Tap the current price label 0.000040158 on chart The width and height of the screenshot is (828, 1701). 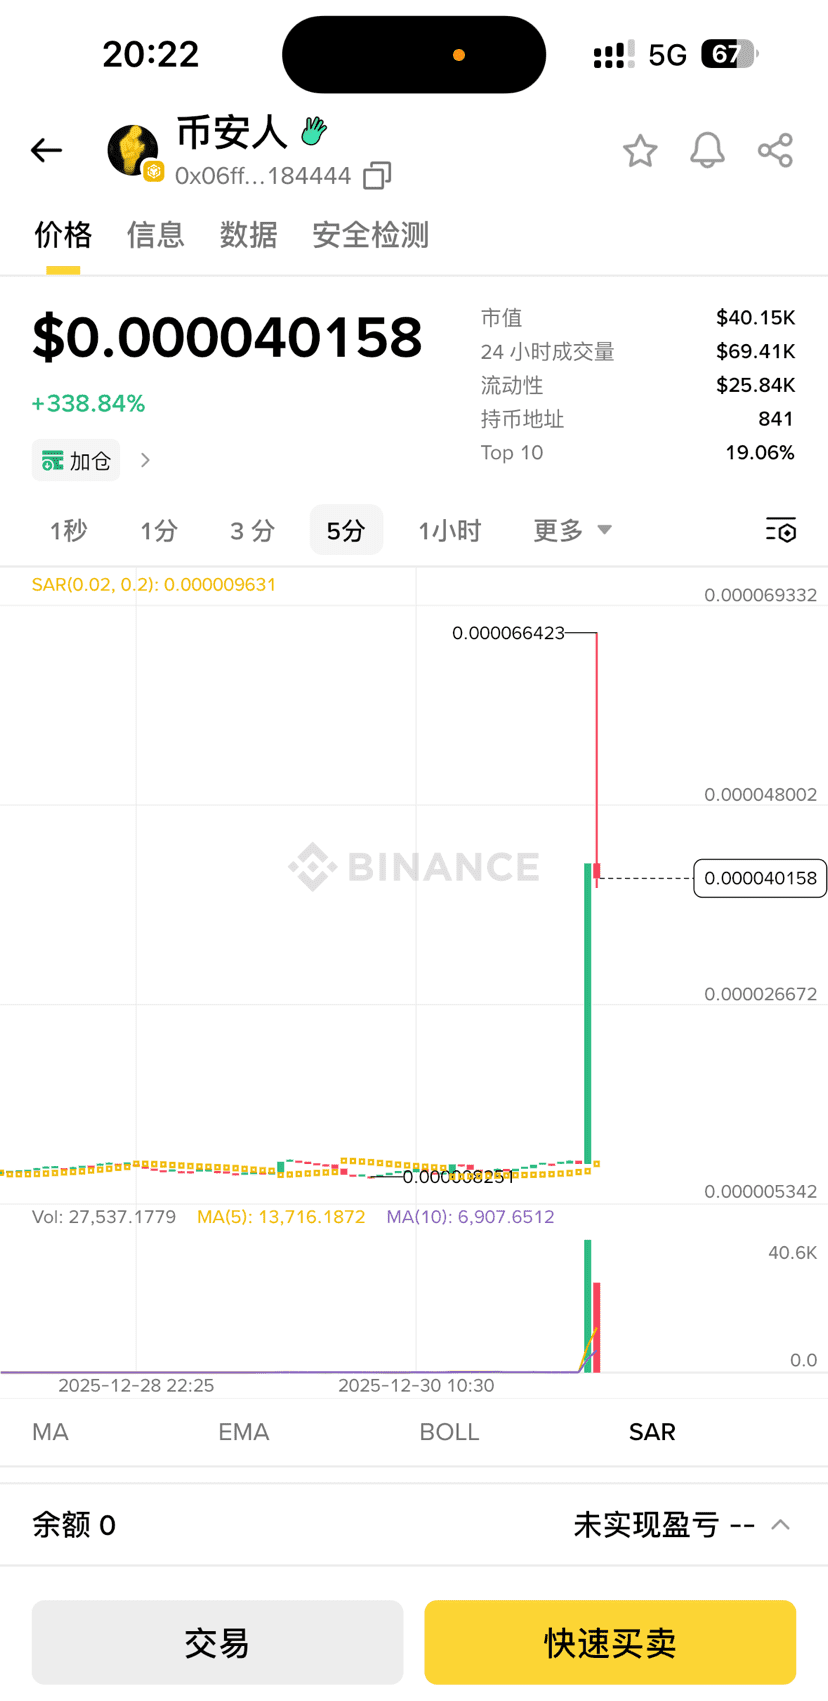click(760, 878)
